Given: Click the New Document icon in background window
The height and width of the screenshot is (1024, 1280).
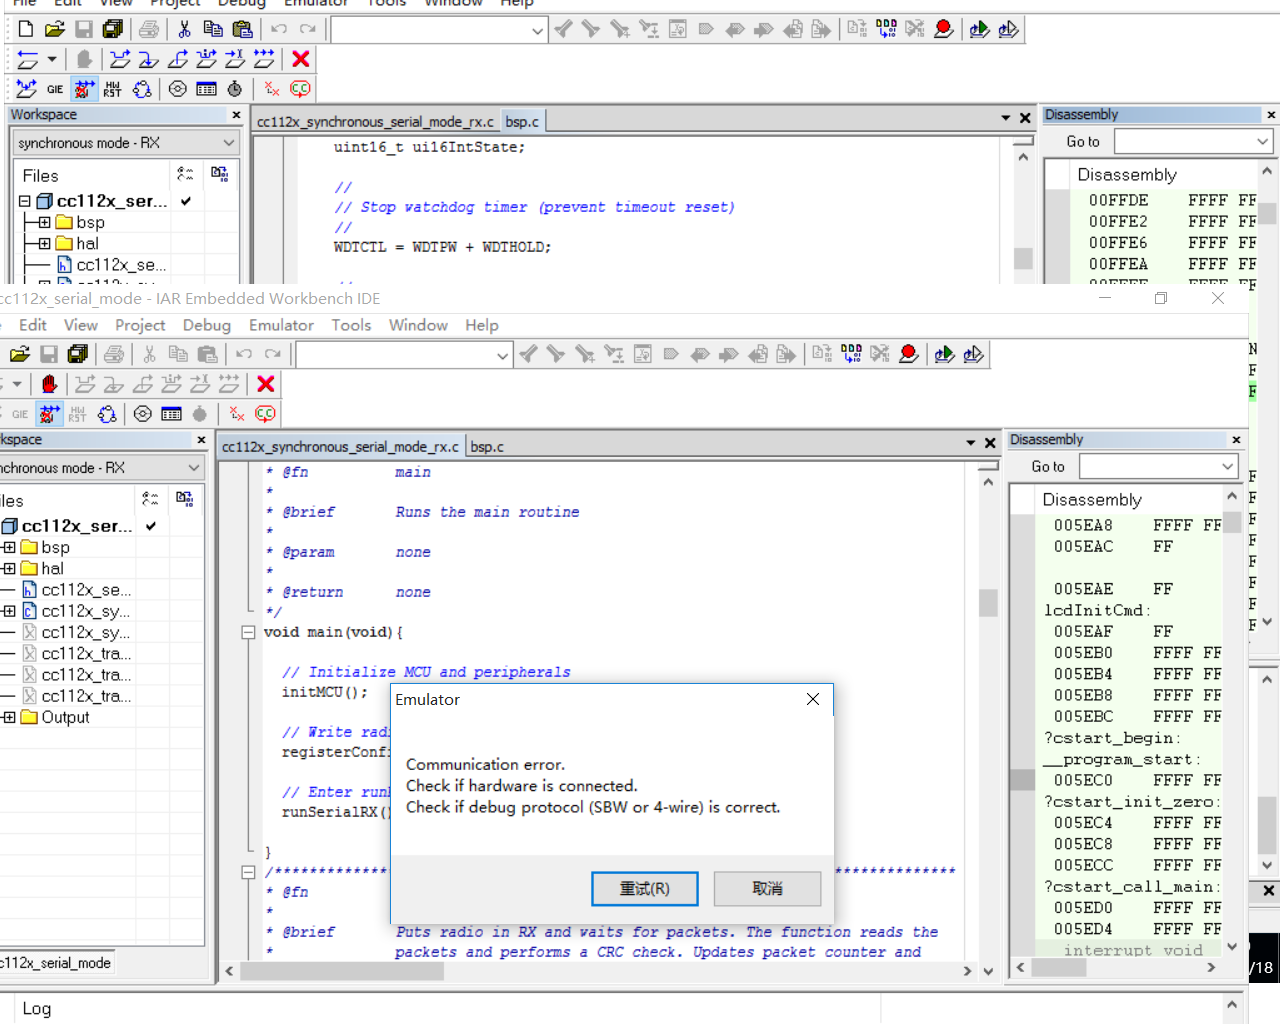Looking at the screenshot, I should 26,29.
